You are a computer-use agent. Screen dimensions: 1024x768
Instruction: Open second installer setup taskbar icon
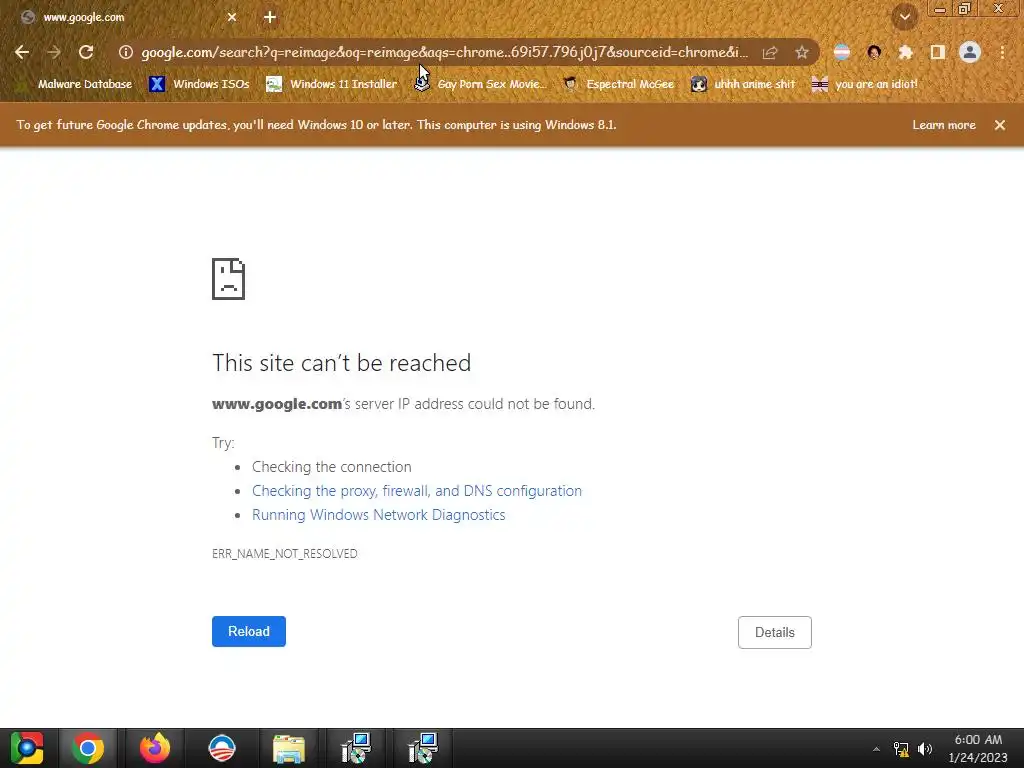[x=423, y=748]
